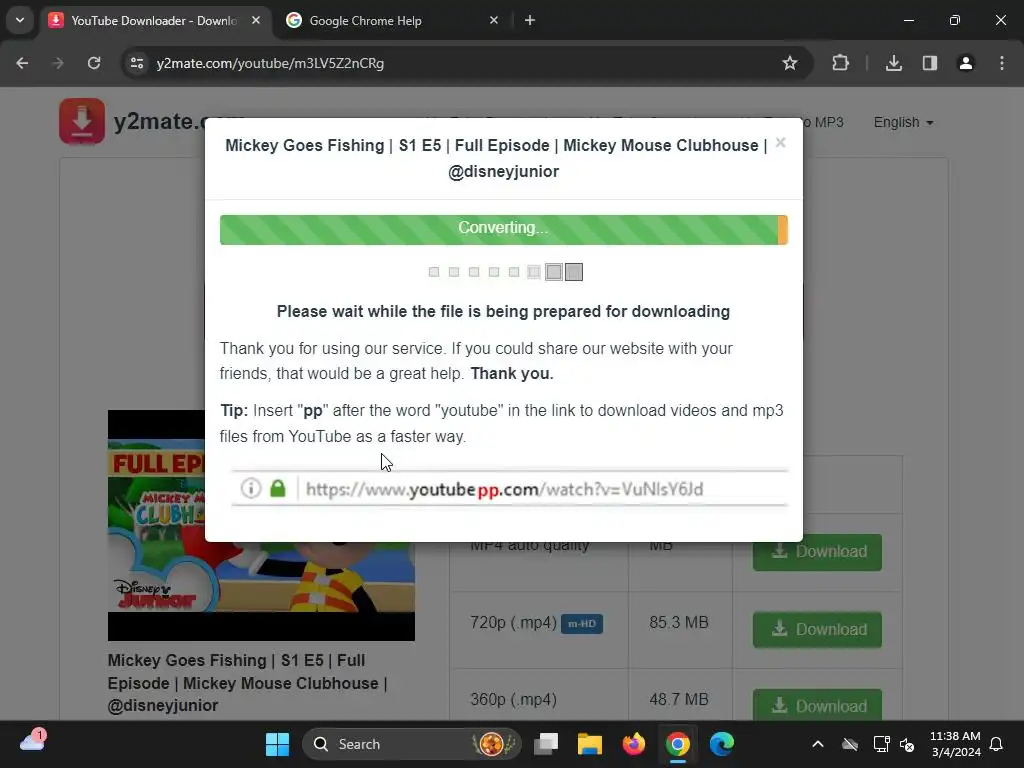Click the 85.3 MB file size cell
This screenshot has height=768, width=1024.
679,622
